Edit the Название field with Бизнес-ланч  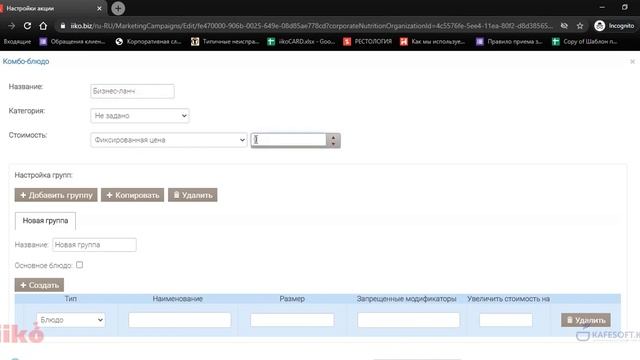pyautogui.click(x=132, y=91)
